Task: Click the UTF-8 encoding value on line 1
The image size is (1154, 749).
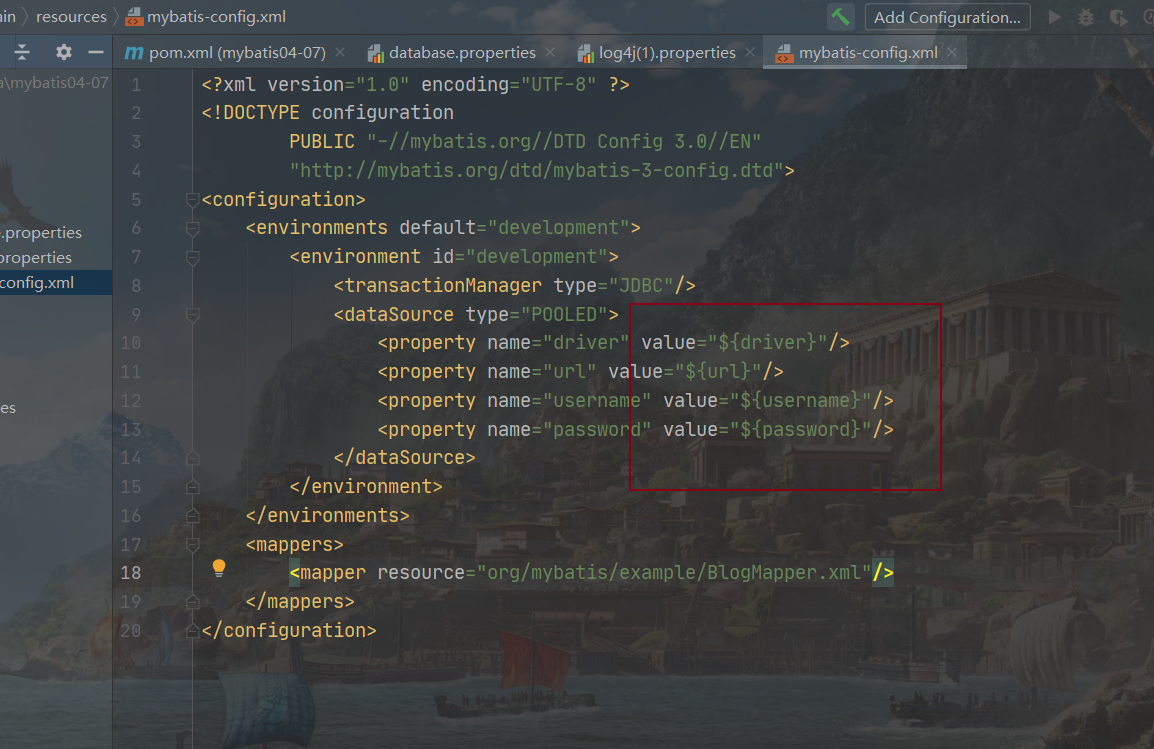Action: [x=559, y=85]
